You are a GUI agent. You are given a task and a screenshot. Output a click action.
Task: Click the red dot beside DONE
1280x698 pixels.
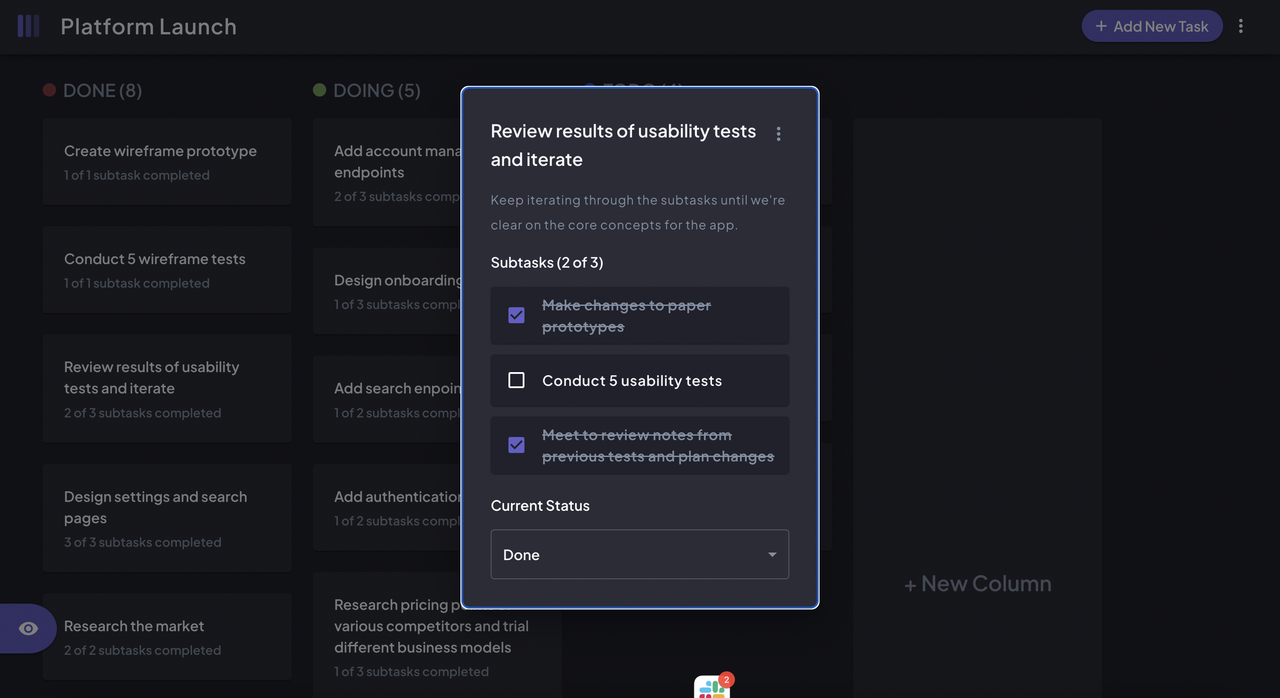tap(49, 90)
